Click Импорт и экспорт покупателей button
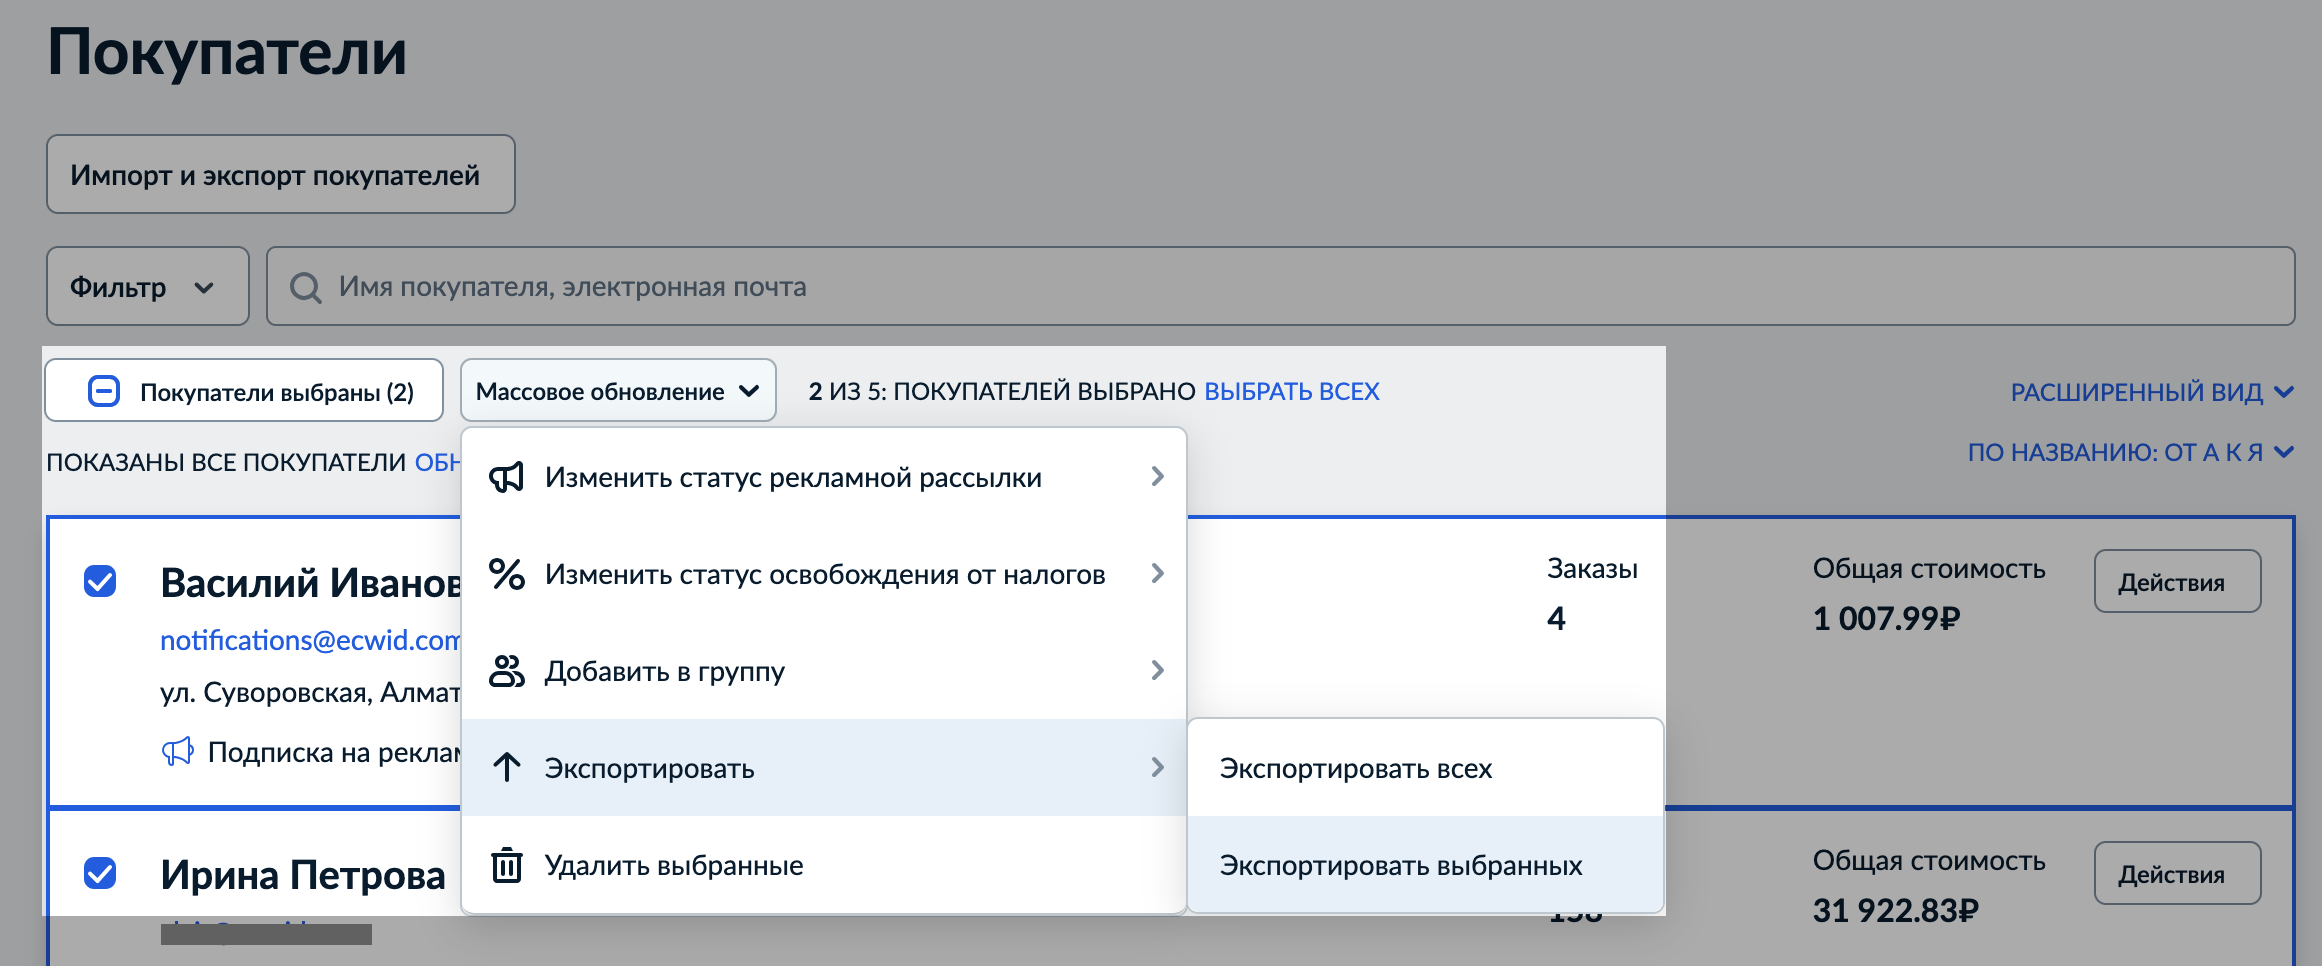The width and height of the screenshot is (2322, 966). (281, 174)
